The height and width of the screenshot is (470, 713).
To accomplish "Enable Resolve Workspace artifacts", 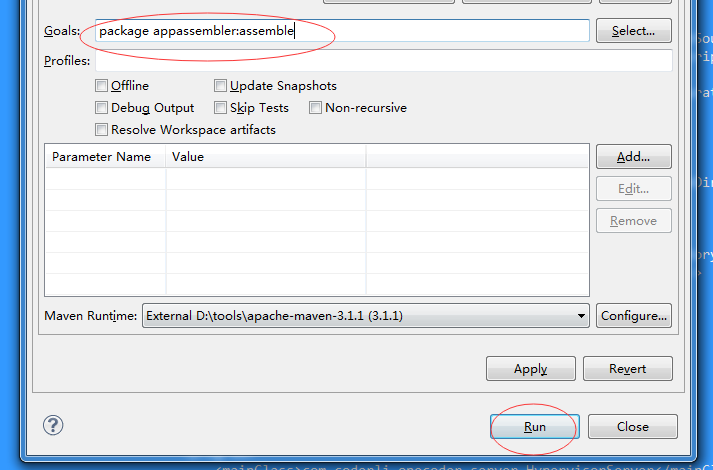I will (x=101, y=130).
